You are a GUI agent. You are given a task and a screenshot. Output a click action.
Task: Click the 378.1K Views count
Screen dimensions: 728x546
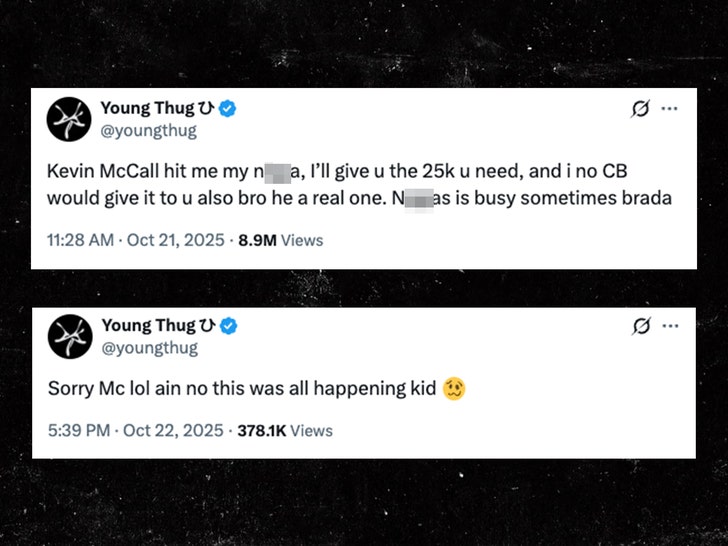284,431
